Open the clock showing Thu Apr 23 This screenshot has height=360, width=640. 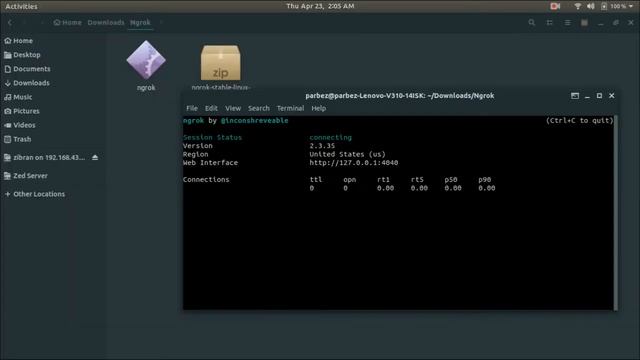click(x=320, y=6)
